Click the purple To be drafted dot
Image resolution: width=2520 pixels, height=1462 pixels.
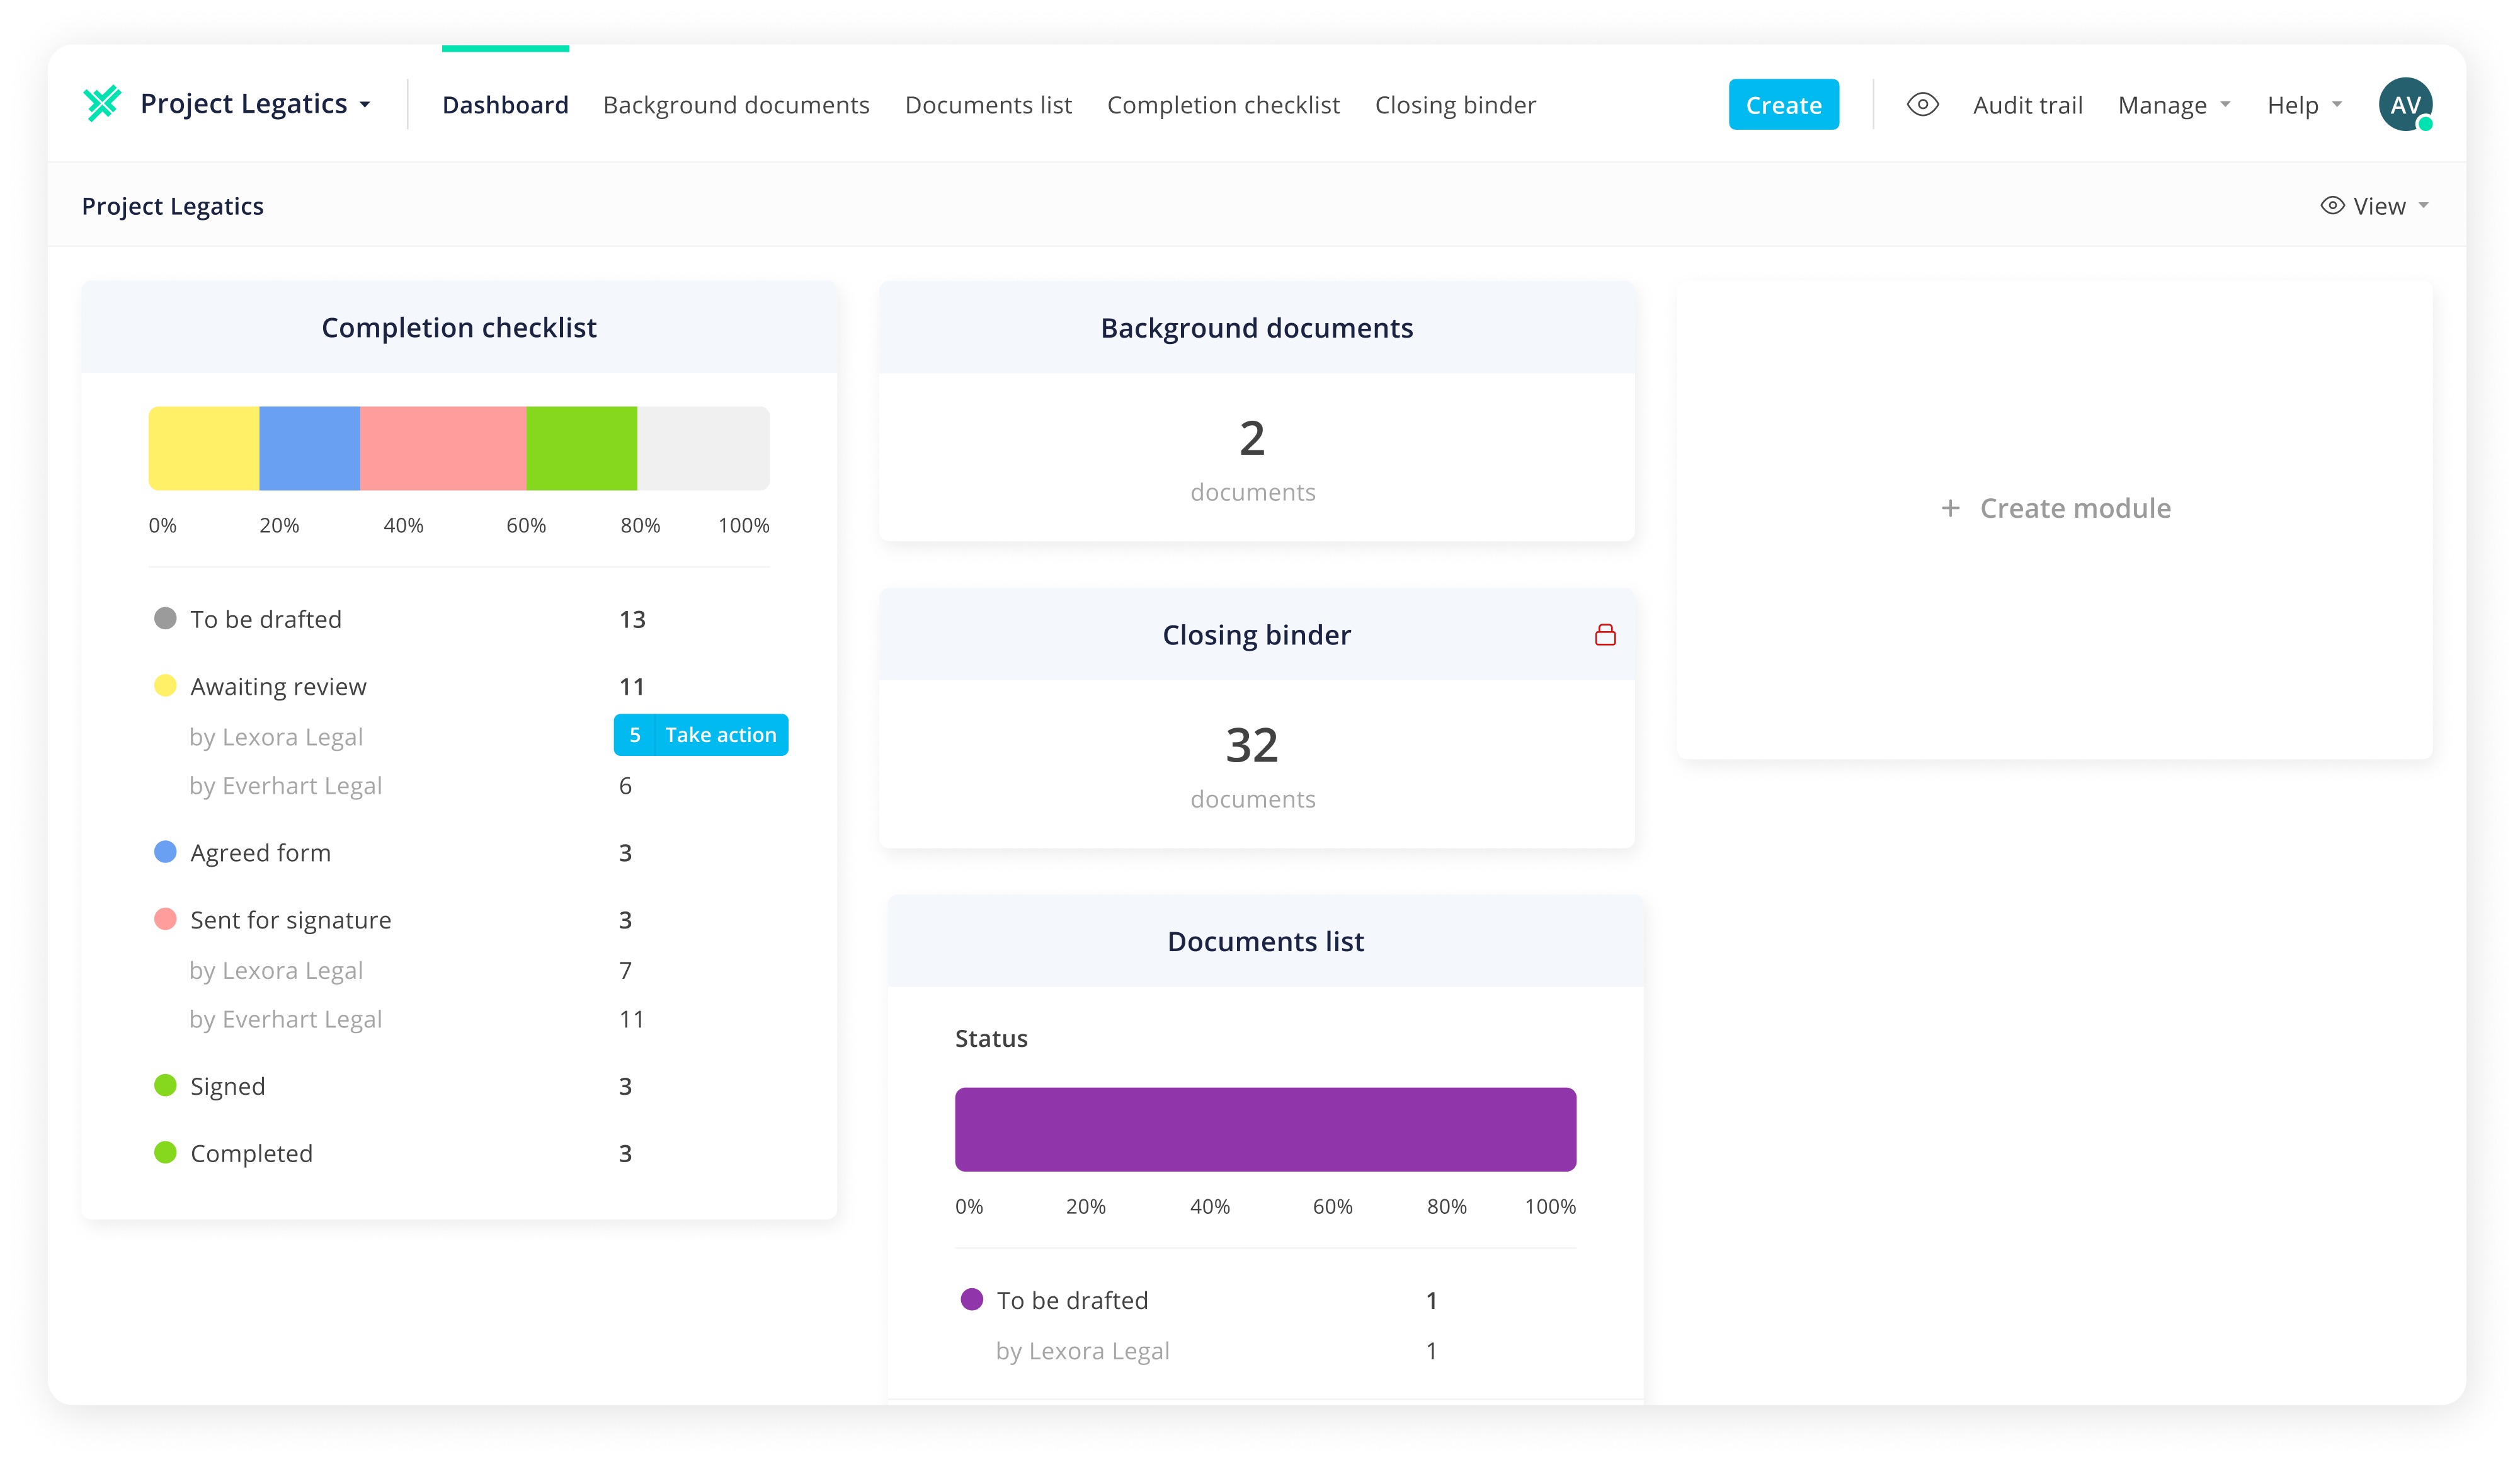971,1299
